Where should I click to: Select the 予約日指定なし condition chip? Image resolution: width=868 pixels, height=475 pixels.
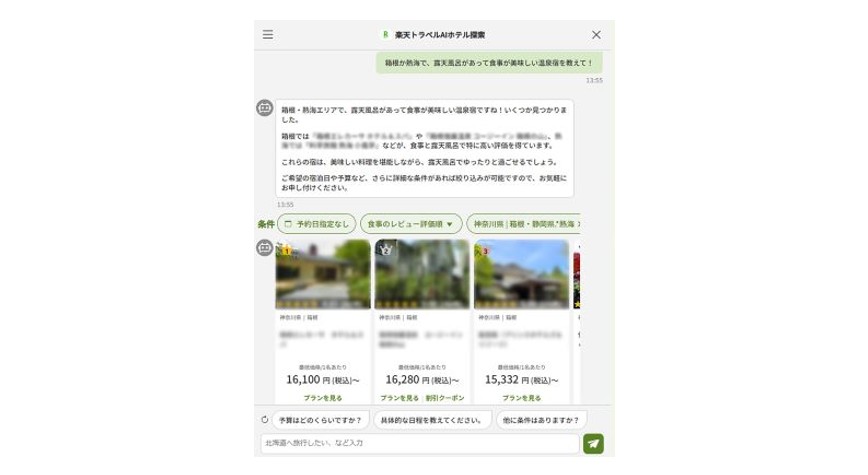(x=317, y=224)
